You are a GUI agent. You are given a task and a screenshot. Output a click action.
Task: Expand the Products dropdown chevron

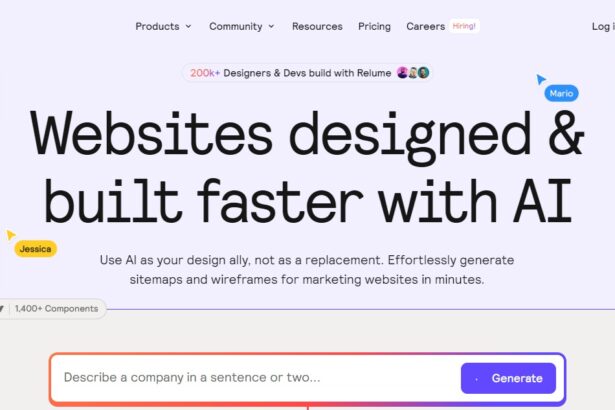tap(188, 27)
